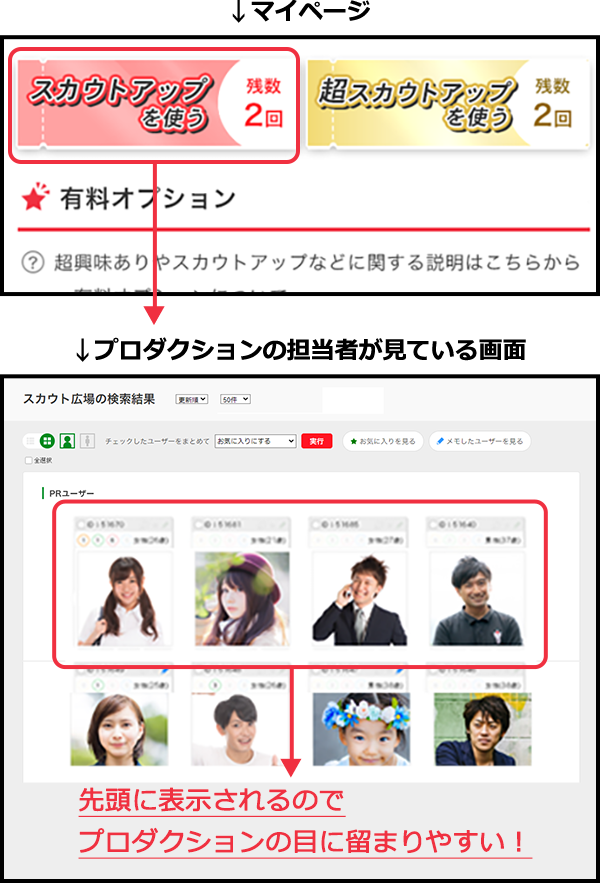Click the 有料オプション heading
Image resolution: width=600 pixels, height=883 pixels.
(148, 198)
